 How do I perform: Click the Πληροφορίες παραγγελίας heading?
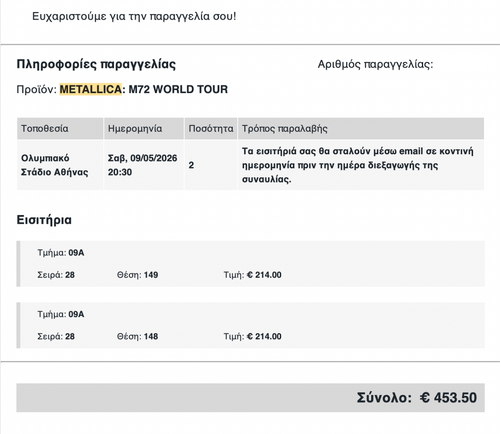(96, 64)
